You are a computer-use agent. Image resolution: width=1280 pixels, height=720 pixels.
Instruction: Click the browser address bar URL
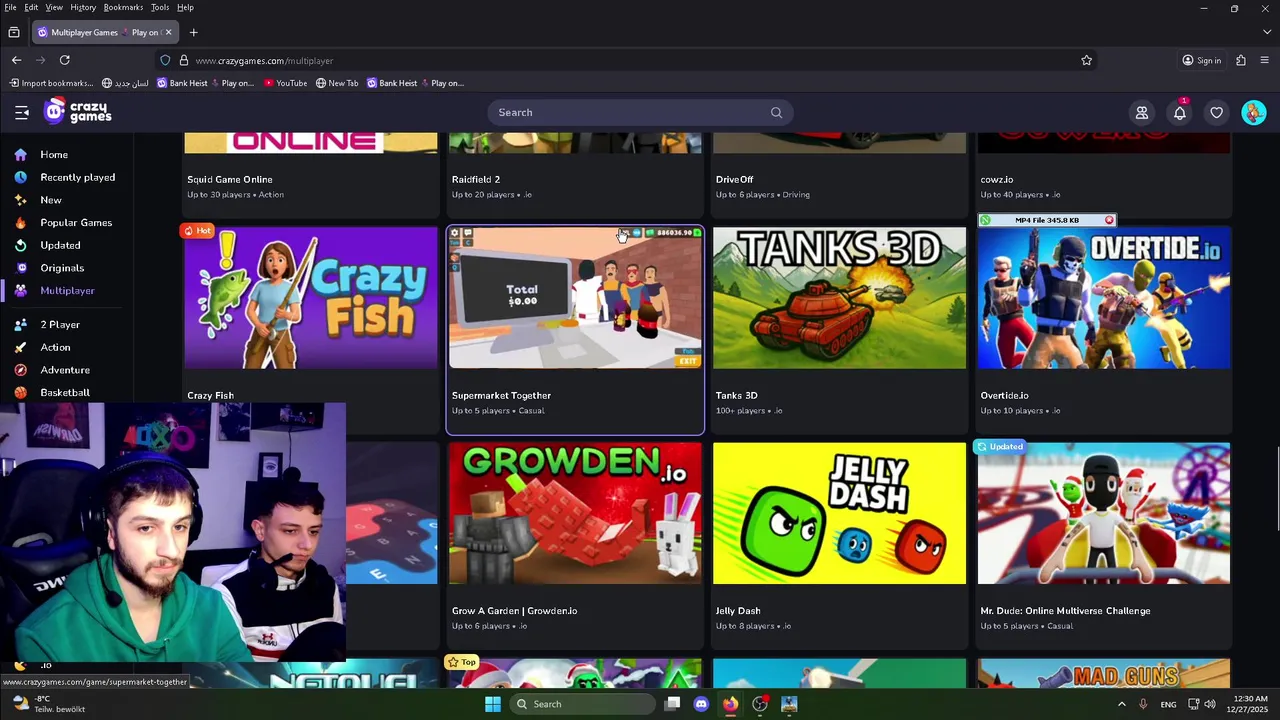click(264, 60)
